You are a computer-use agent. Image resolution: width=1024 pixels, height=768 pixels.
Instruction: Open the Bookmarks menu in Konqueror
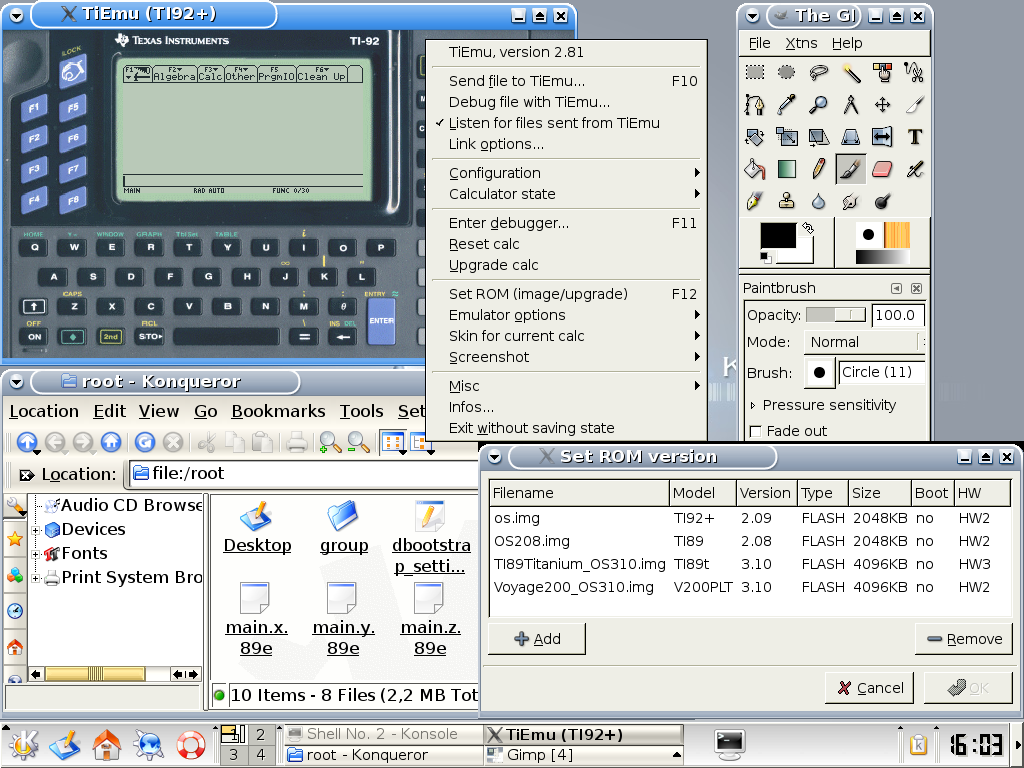[278, 411]
